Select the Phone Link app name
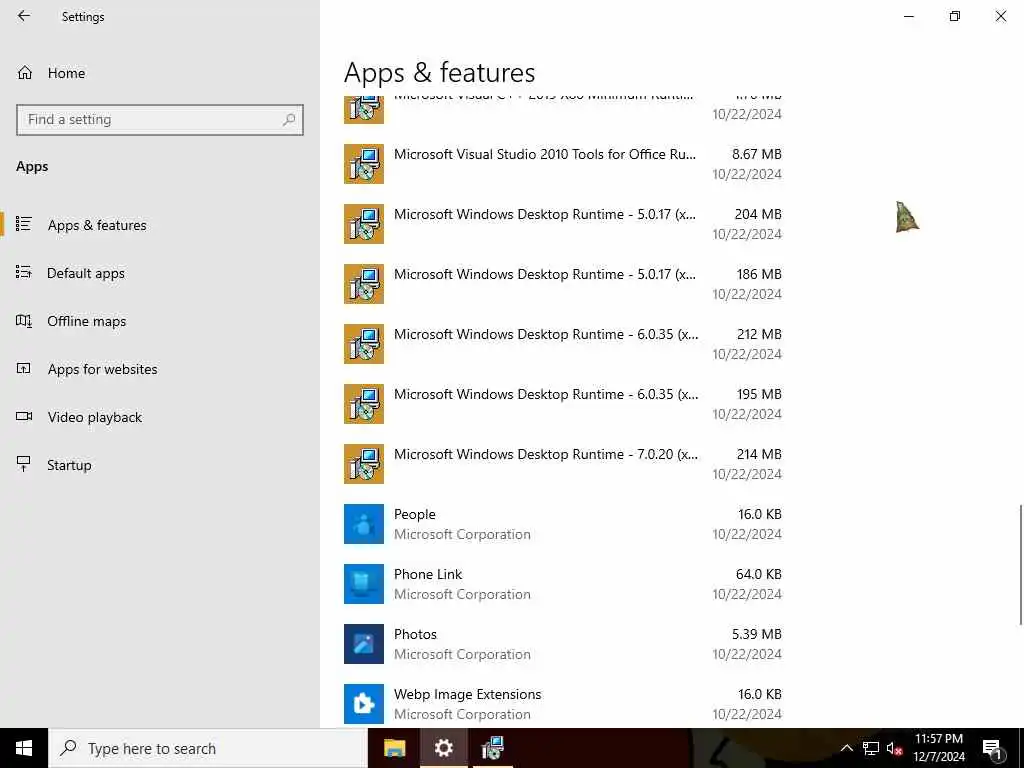Screen dimensions: 1024x768 click(x=428, y=575)
